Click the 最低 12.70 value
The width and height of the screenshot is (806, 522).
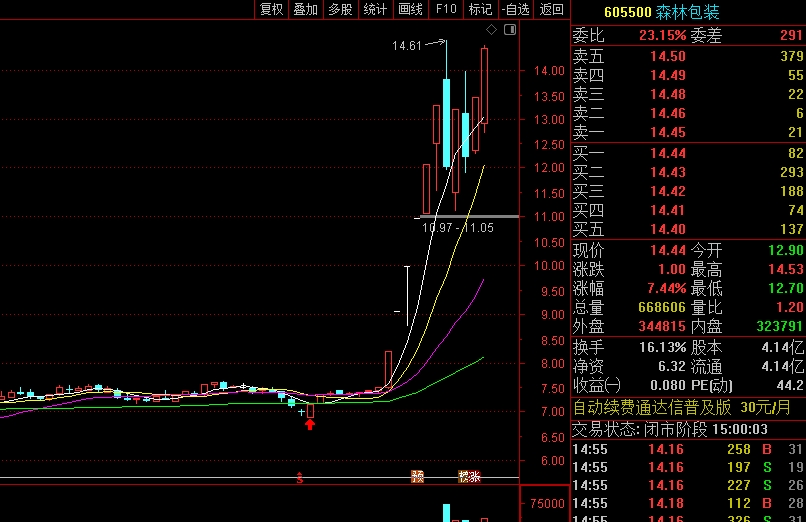(x=785, y=288)
